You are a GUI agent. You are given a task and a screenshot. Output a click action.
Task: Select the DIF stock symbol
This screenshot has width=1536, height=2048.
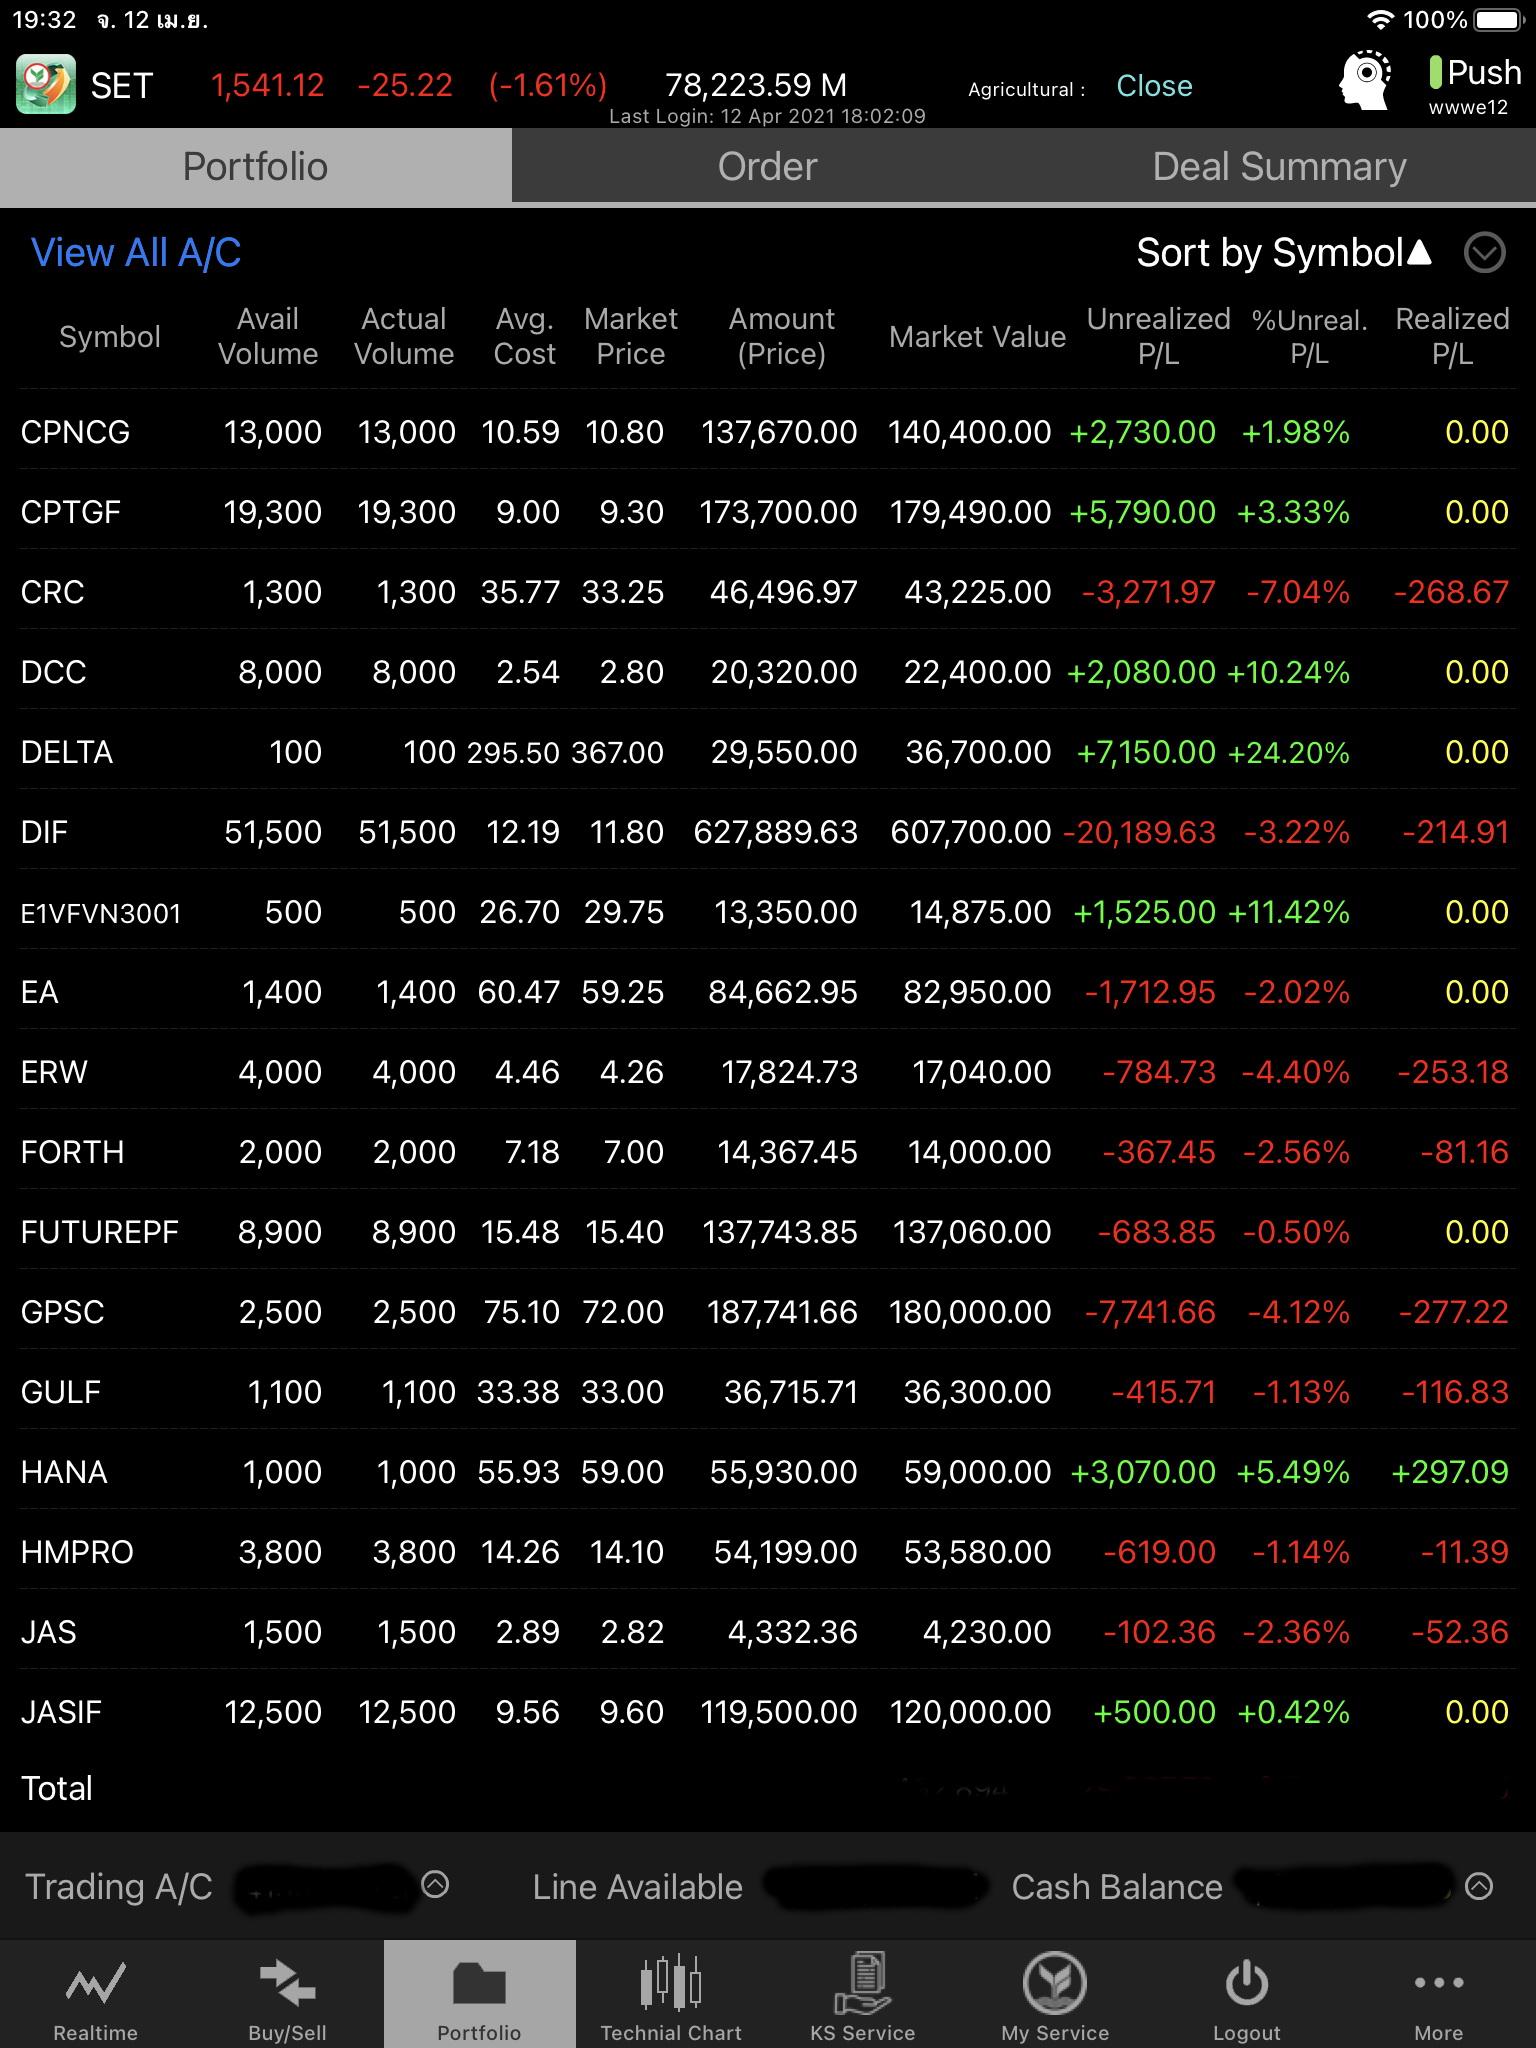44,832
